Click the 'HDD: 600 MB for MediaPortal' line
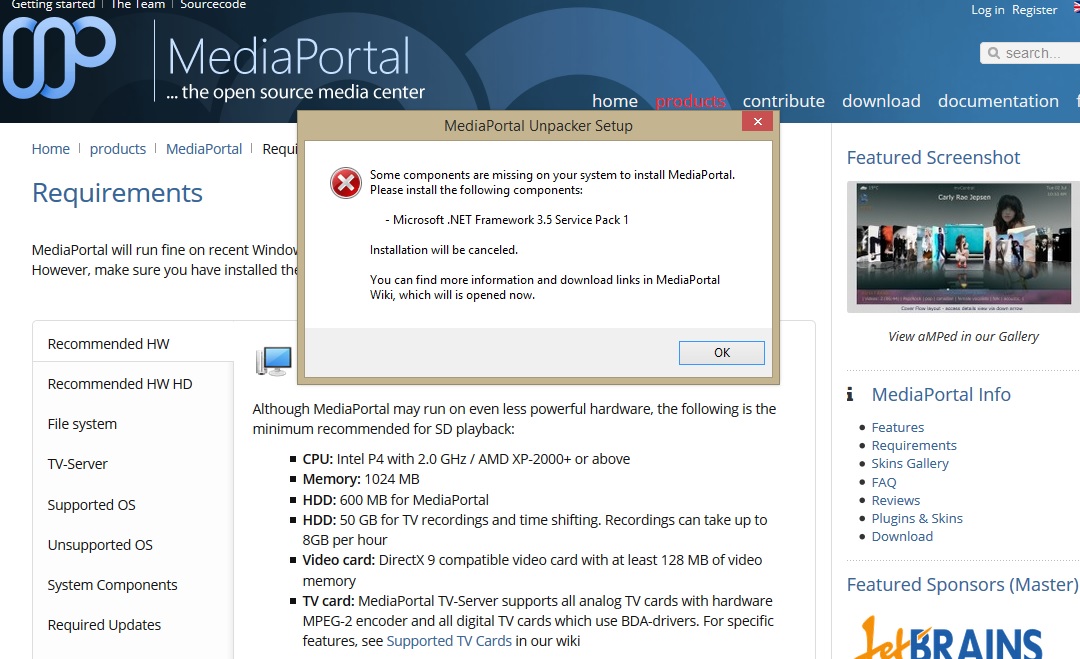 coord(395,500)
